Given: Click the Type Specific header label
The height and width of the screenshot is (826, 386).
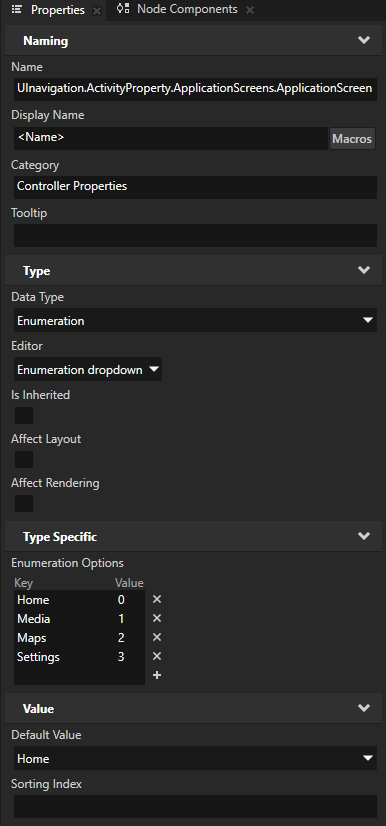Looking at the screenshot, I should point(60,537).
